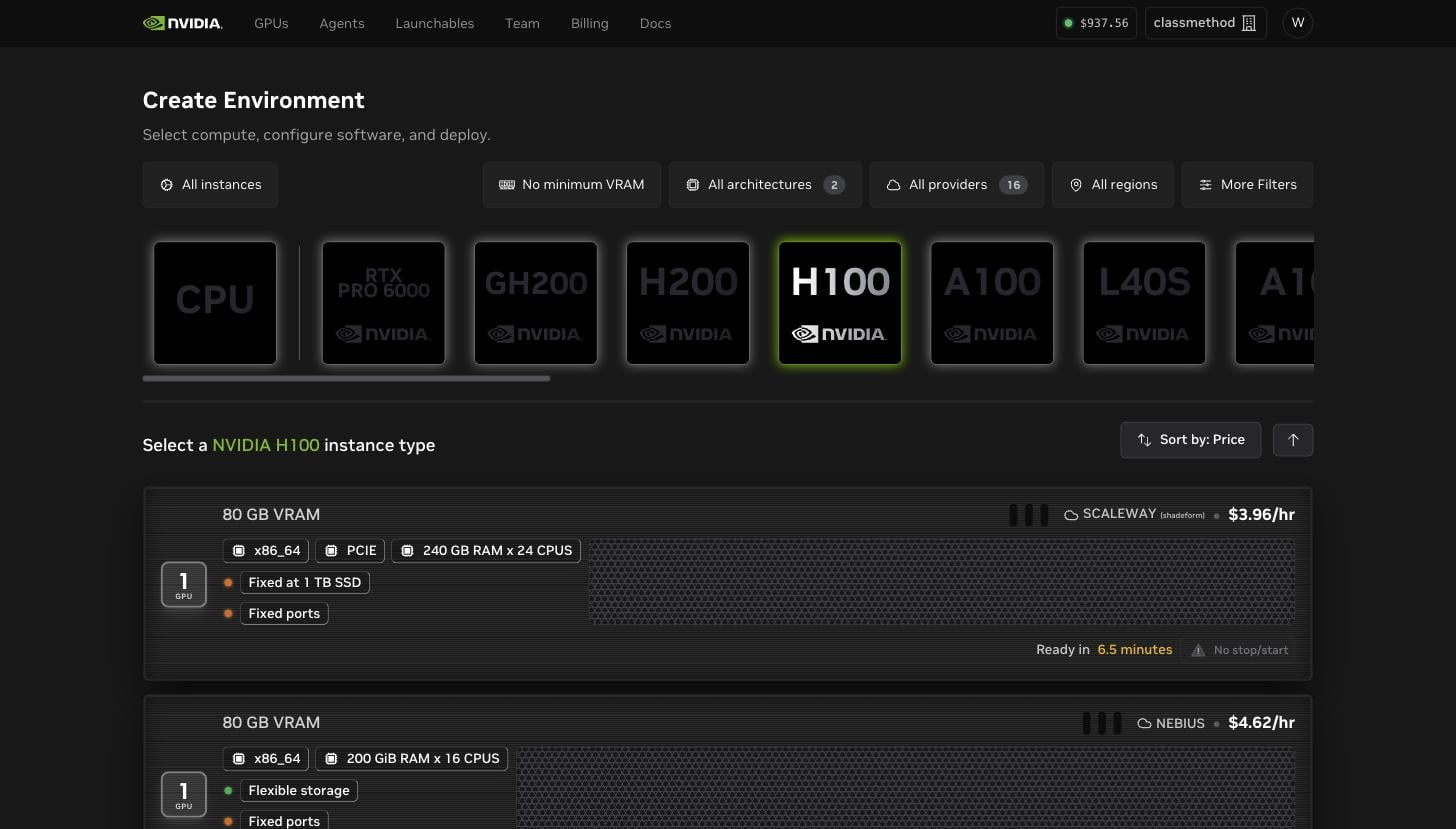Open the All regions filter
The image size is (1456, 829).
click(1113, 185)
